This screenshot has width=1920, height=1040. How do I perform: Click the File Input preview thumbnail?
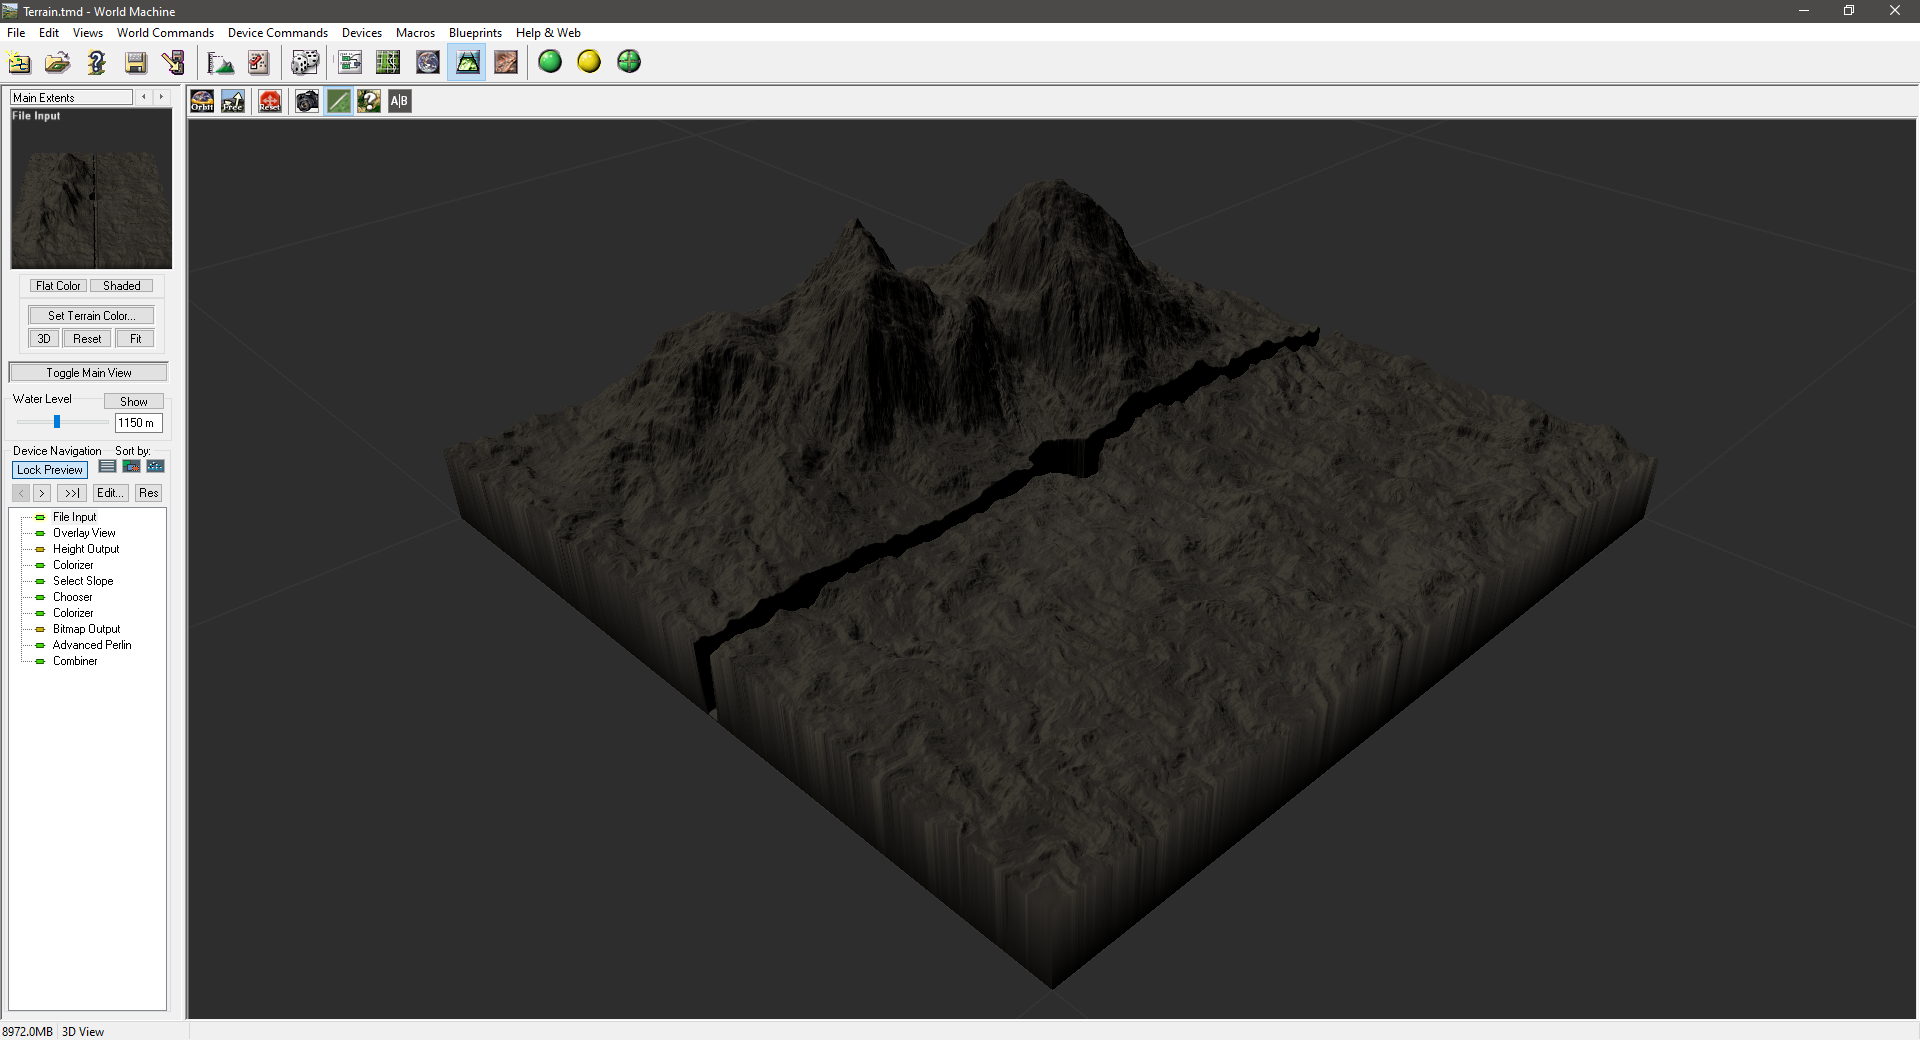[91, 189]
